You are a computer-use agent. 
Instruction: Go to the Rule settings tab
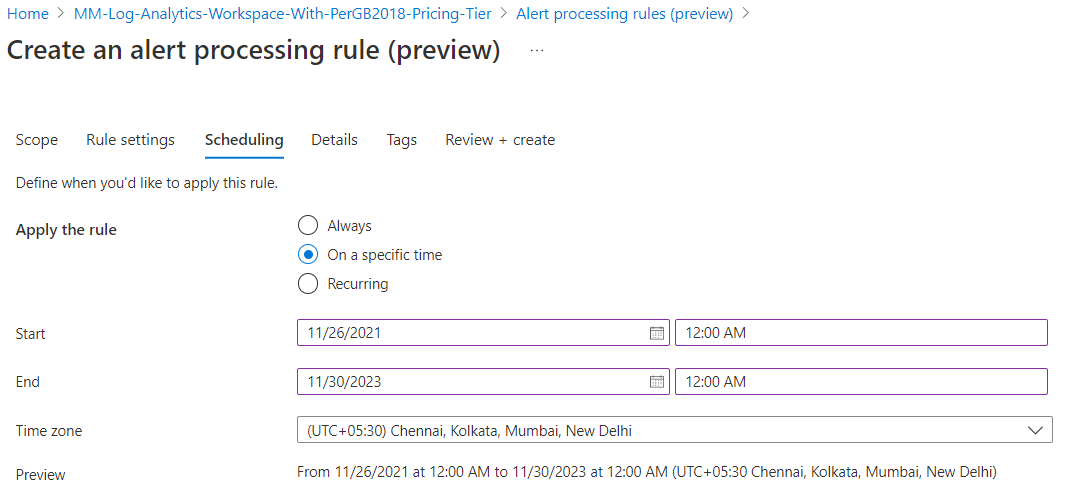tap(130, 140)
